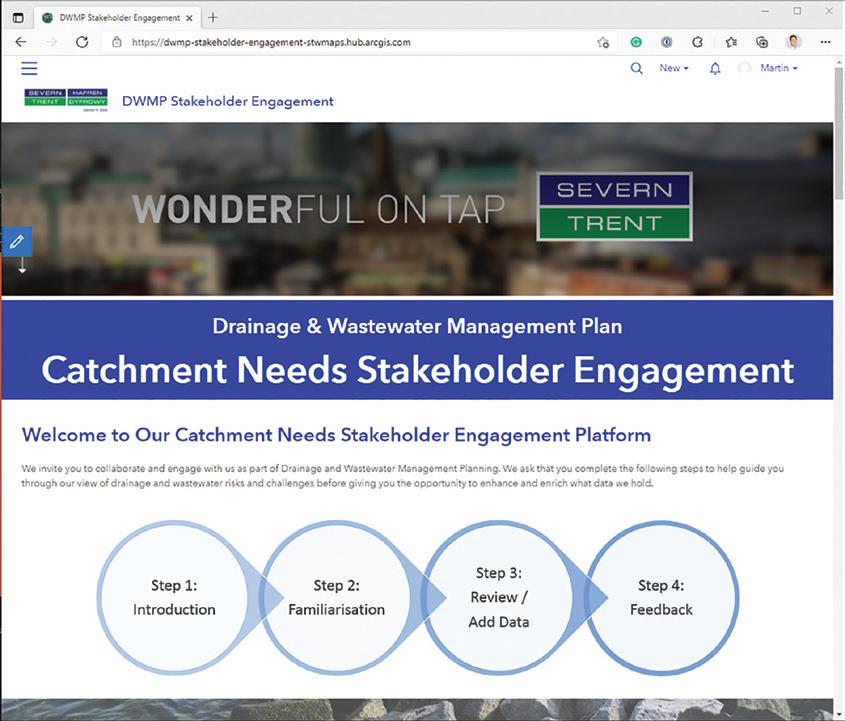Click the Severn Trent banner logo

tap(614, 206)
